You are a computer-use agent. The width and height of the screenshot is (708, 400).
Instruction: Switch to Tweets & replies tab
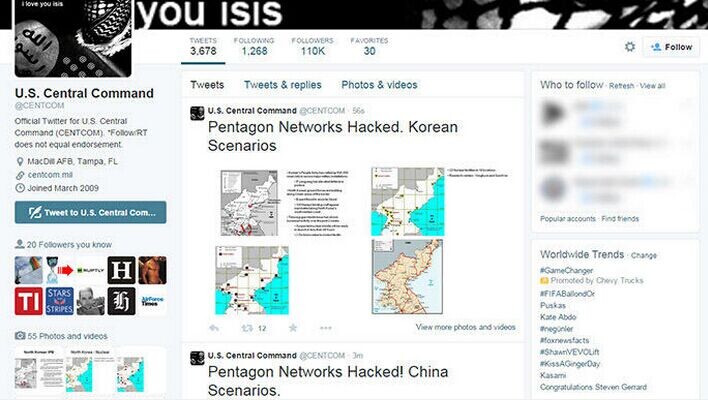tap(283, 85)
